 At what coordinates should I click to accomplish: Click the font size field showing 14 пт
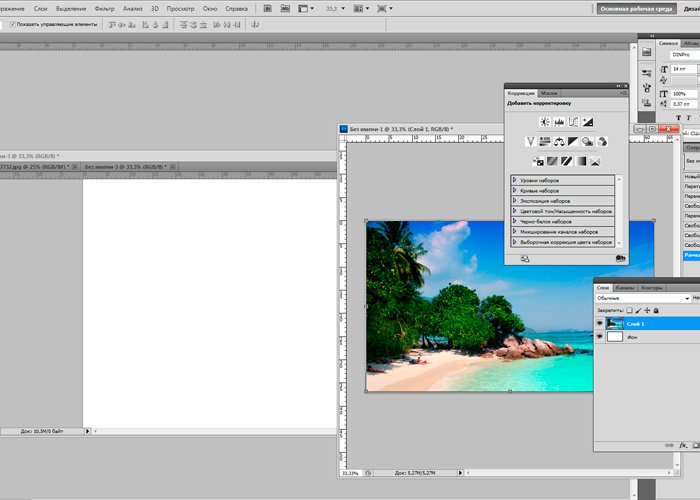[683, 69]
